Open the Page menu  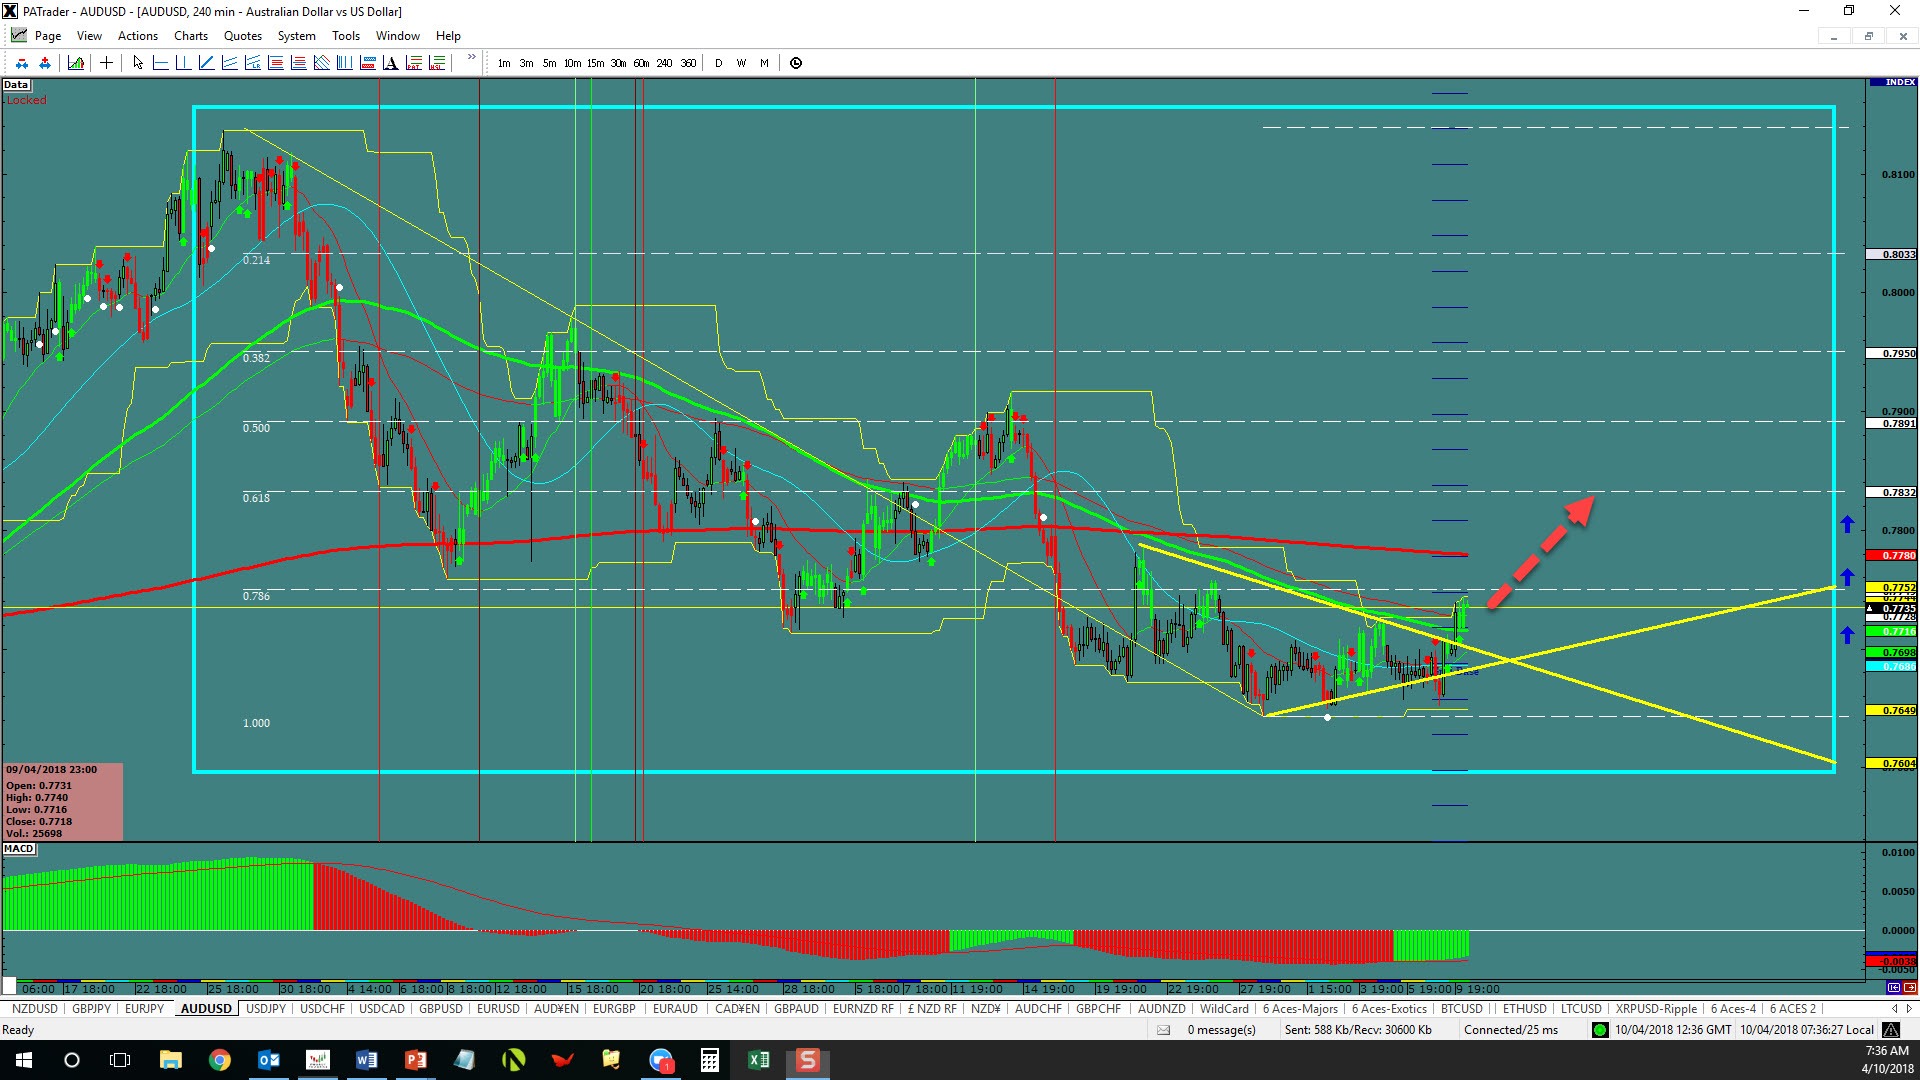pos(47,36)
